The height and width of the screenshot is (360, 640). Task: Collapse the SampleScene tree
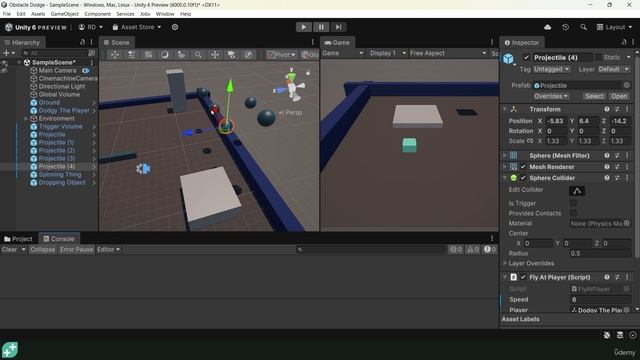[19, 62]
